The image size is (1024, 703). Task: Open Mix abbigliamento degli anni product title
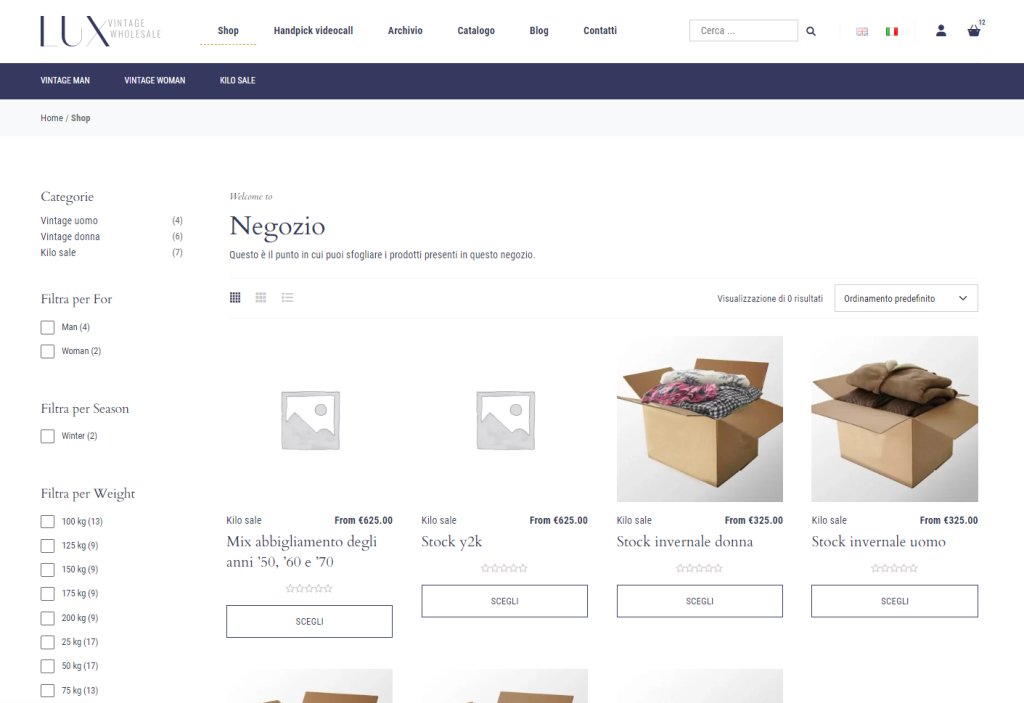302,551
